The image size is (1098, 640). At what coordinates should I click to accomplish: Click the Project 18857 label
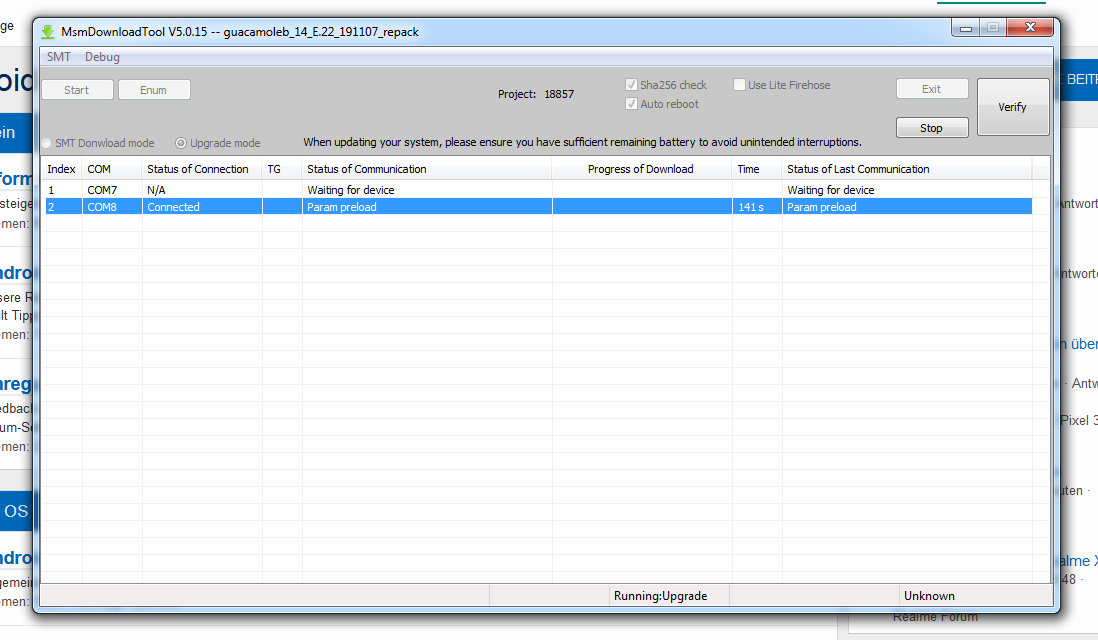point(536,94)
